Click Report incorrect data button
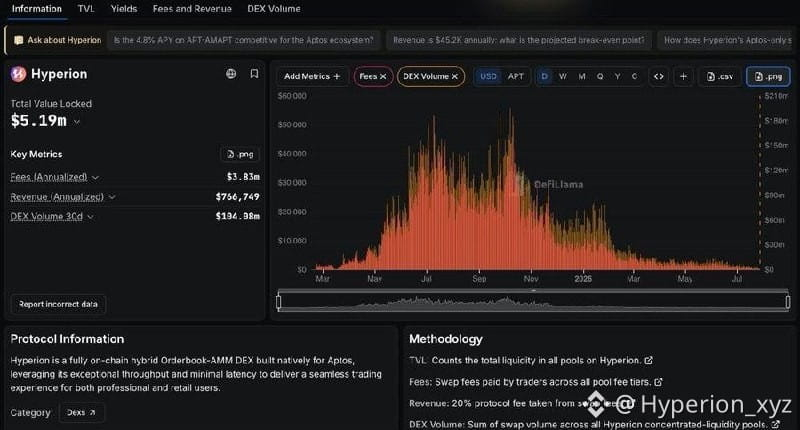The image size is (800, 430). coord(58,304)
